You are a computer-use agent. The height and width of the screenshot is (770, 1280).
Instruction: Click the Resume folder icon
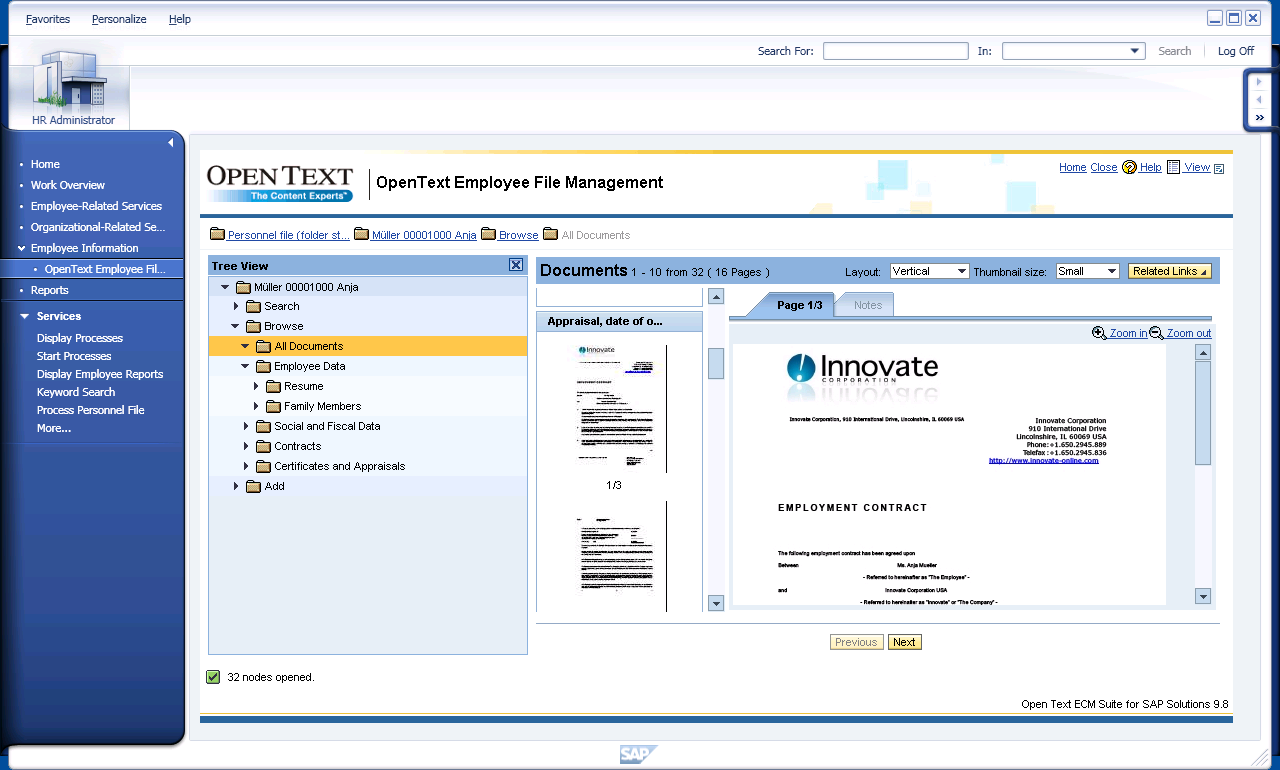[x=273, y=386]
